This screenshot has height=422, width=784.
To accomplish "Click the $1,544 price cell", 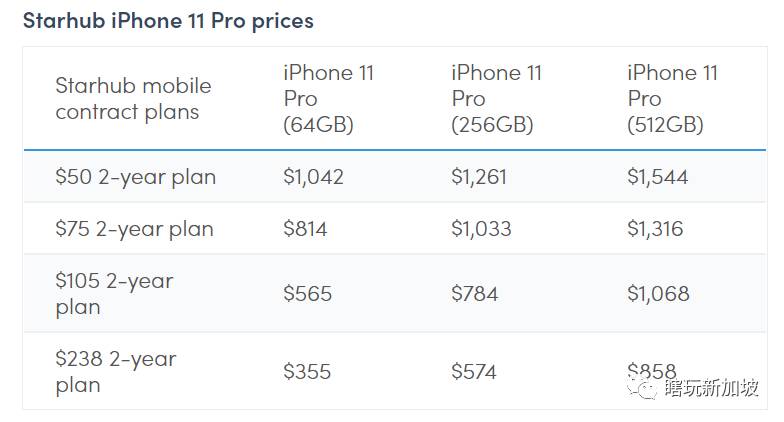I will [657, 177].
